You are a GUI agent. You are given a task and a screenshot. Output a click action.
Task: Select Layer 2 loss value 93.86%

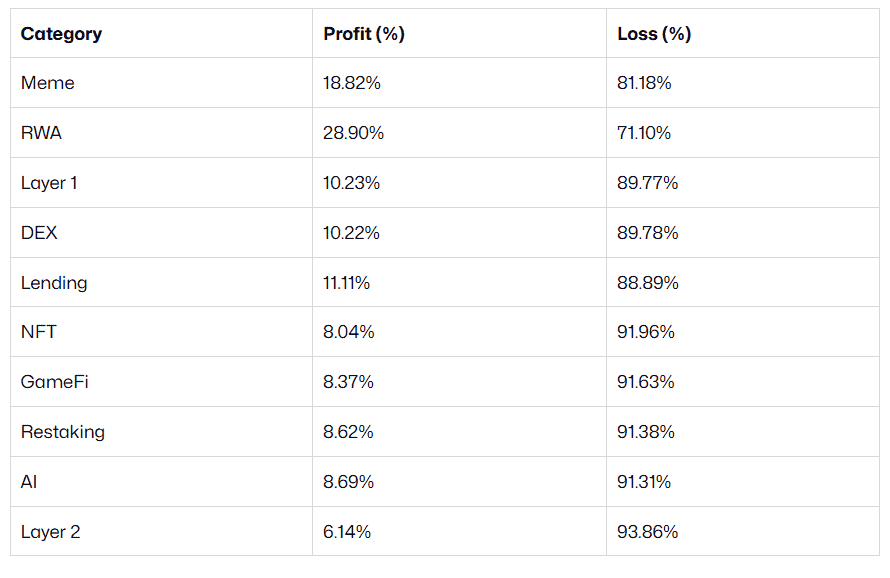pyautogui.click(x=648, y=532)
